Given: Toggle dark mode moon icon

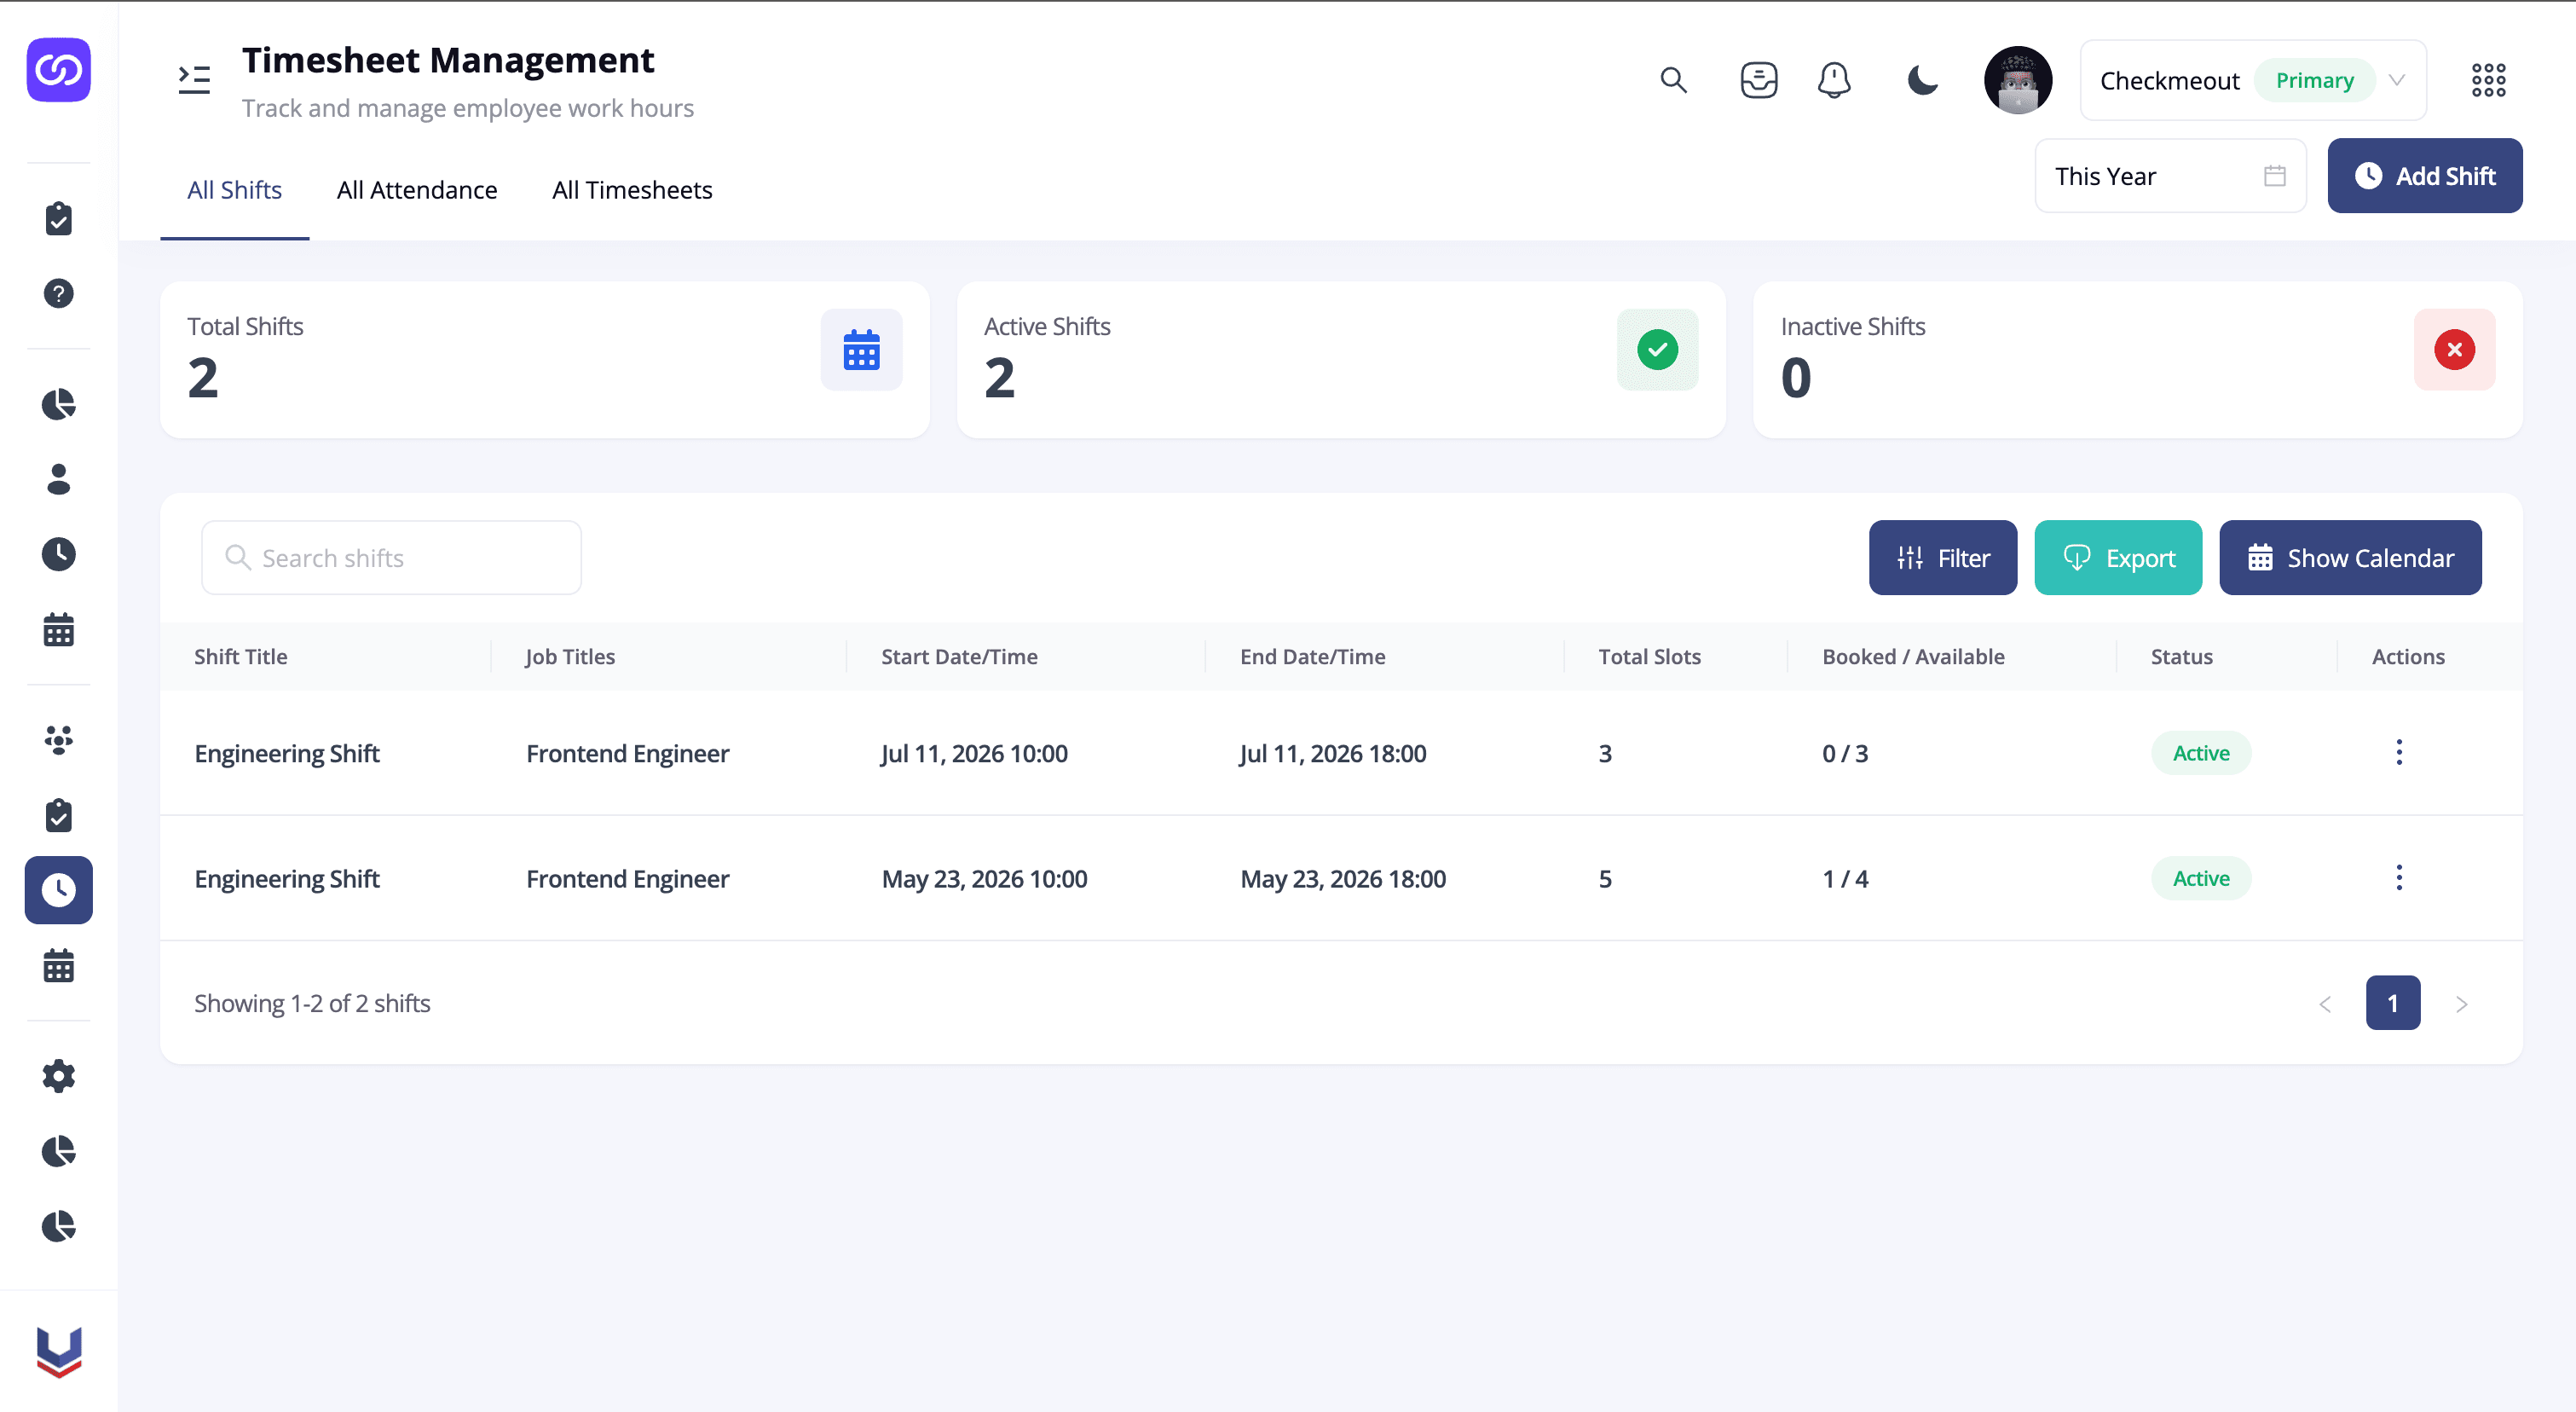Looking at the screenshot, I should tap(1922, 80).
